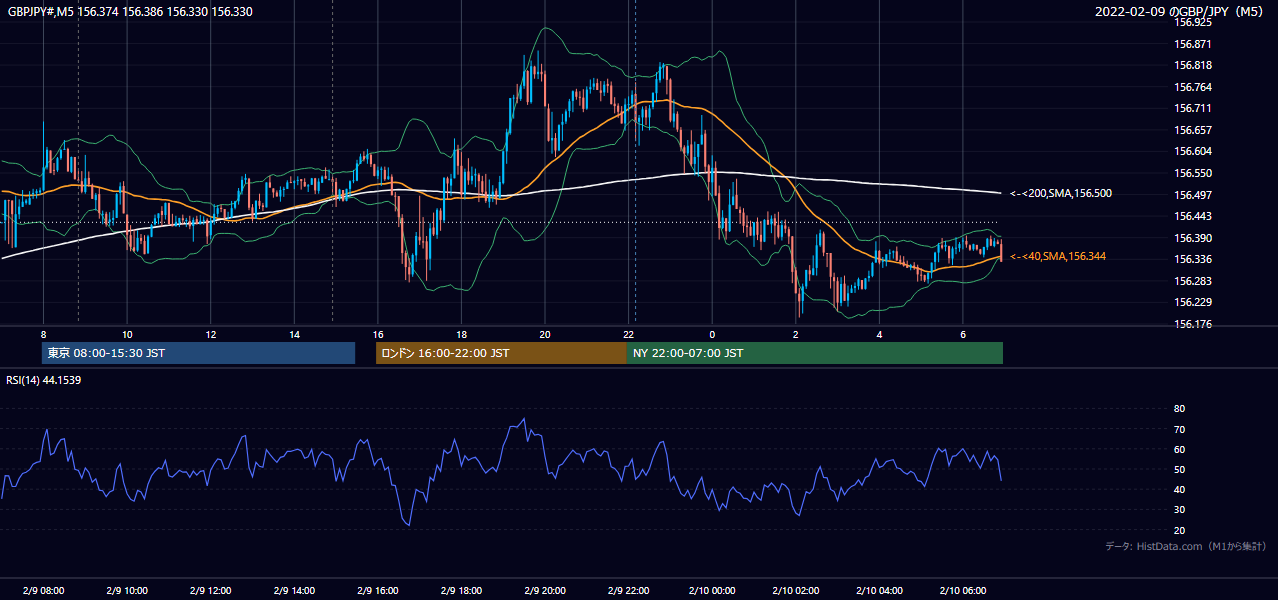This screenshot has width=1278, height=600.
Task: Click hour label 6 under price chart
Action: 963,334
